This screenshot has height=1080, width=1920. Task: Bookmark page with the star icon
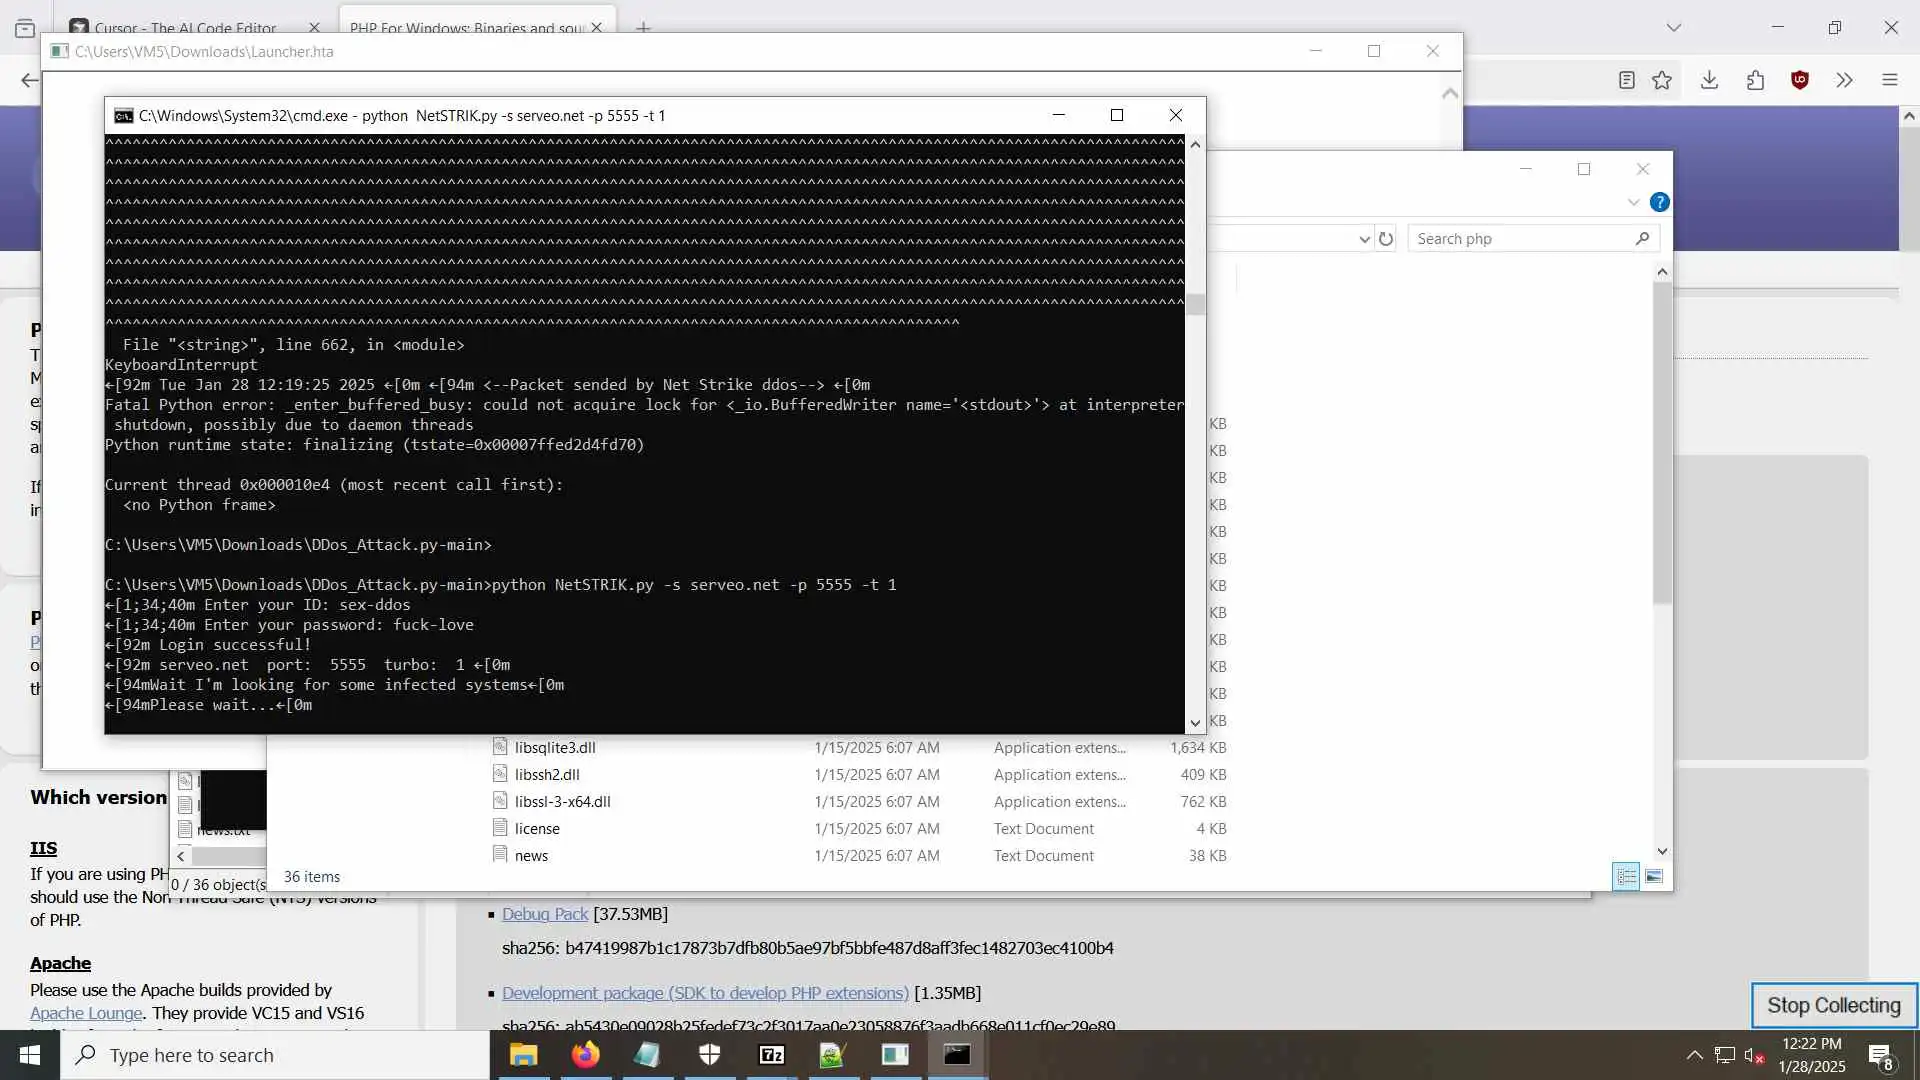pyautogui.click(x=1662, y=80)
